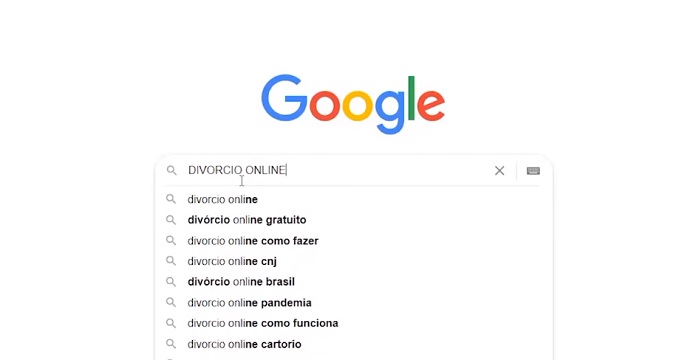Screen dimensions: 699x360
Task: Click the magnifier icon in search box
Action: click(172, 170)
